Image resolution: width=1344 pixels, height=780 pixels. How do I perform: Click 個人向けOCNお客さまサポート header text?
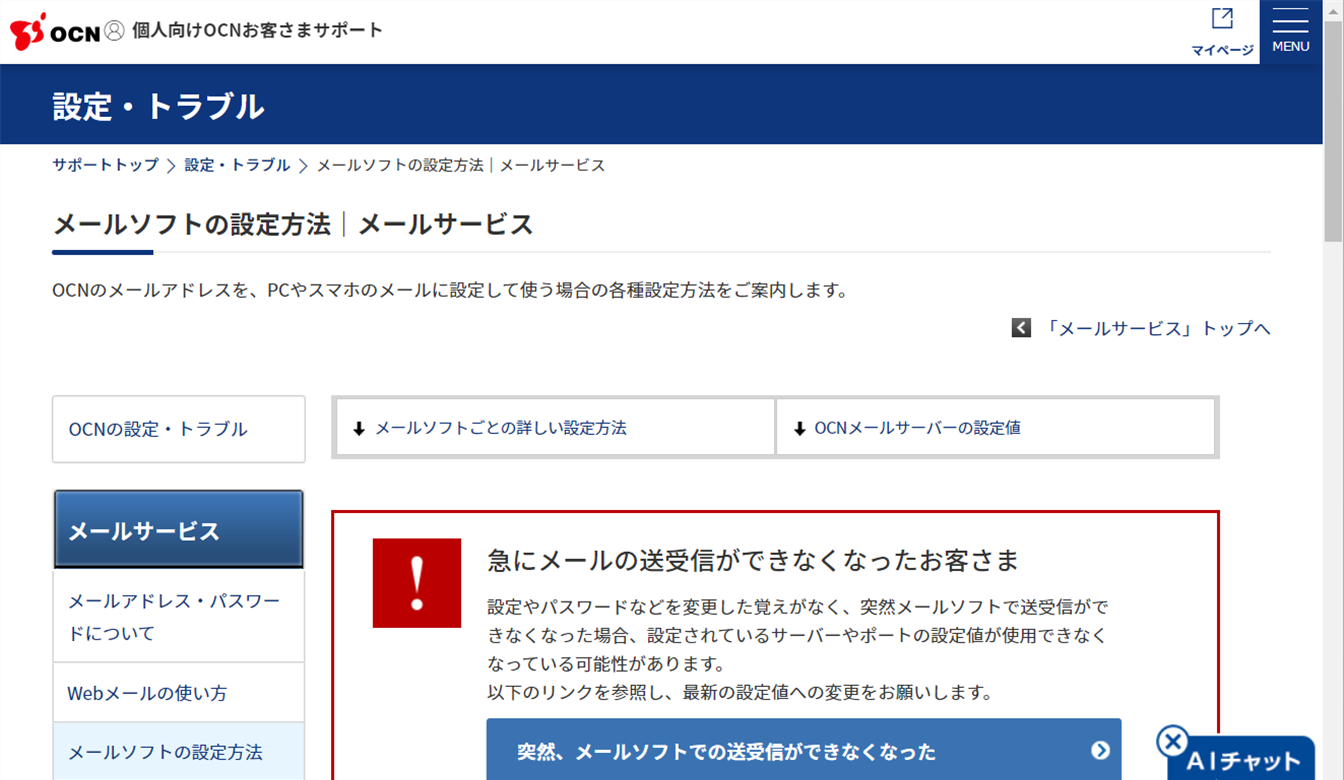(257, 30)
